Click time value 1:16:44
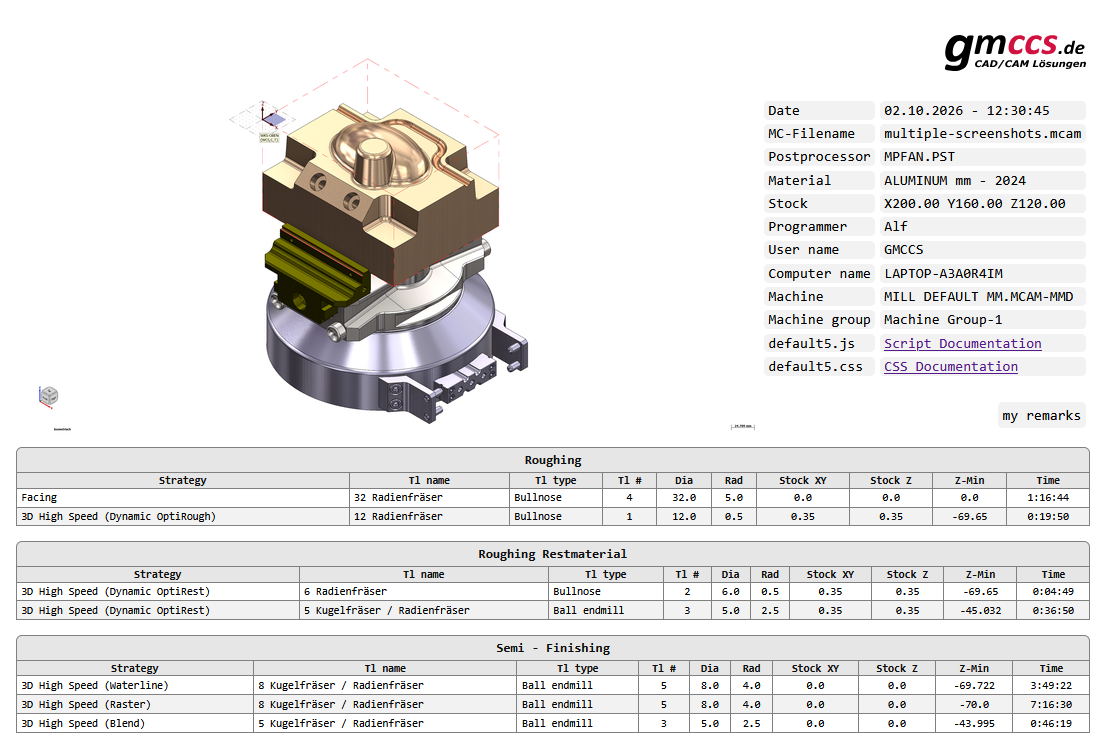 coord(1048,498)
